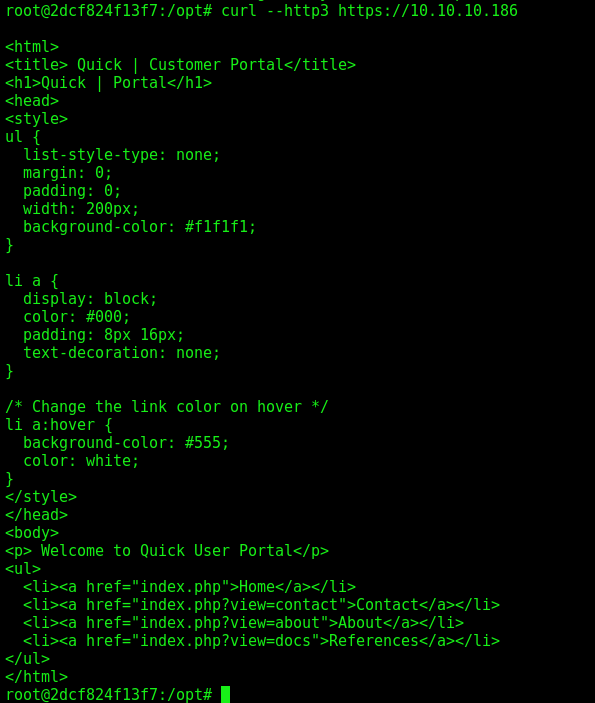Image resolution: width=595 pixels, height=703 pixels.
Task: Click the list-style-type none line
Action: [122, 155]
